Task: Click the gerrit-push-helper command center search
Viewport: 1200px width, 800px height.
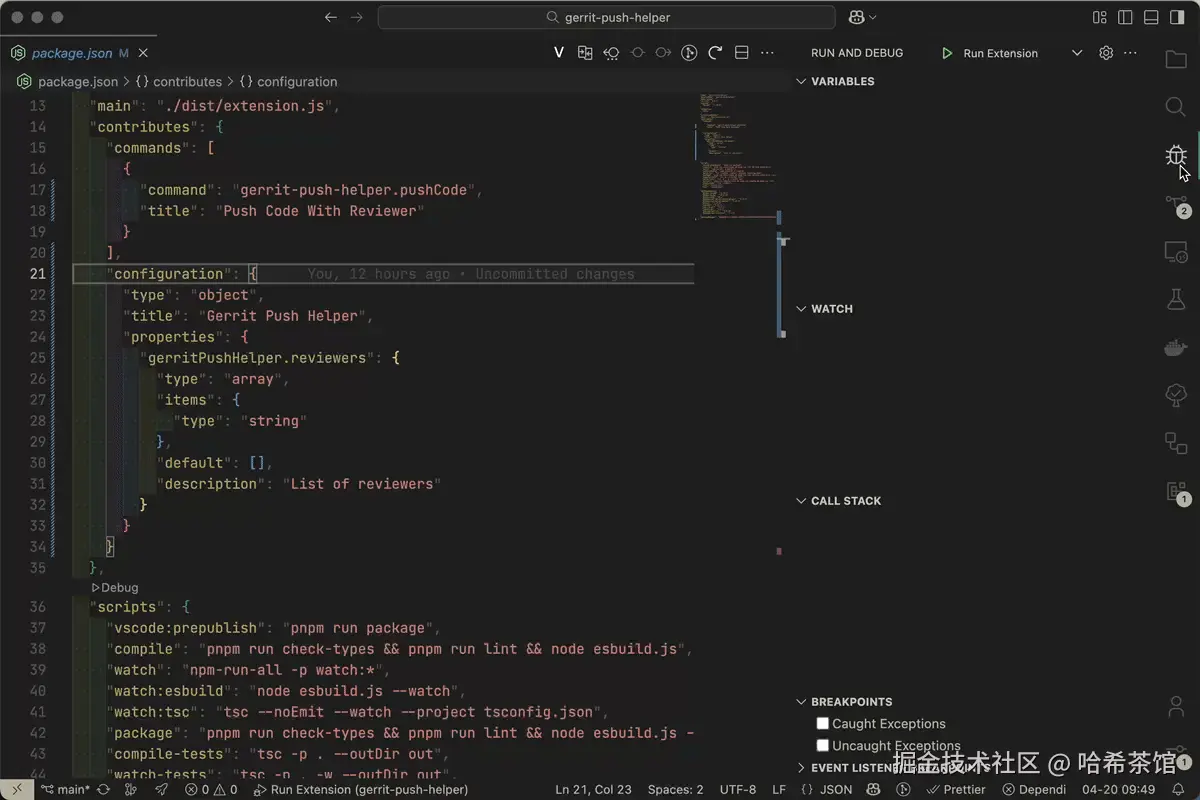Action: [606, 17]
